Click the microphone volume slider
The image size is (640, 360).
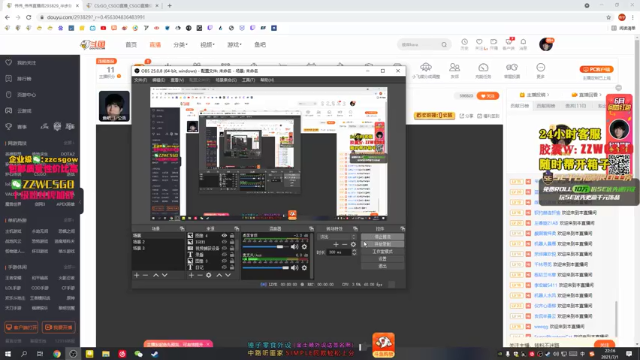(x=265, y=268)
